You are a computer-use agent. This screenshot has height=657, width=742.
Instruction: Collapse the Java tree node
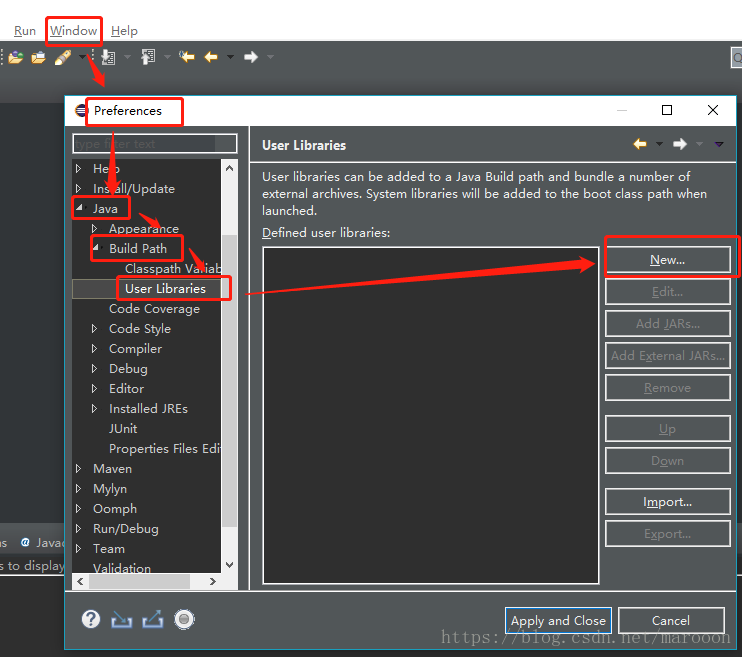tap(80, 208)
